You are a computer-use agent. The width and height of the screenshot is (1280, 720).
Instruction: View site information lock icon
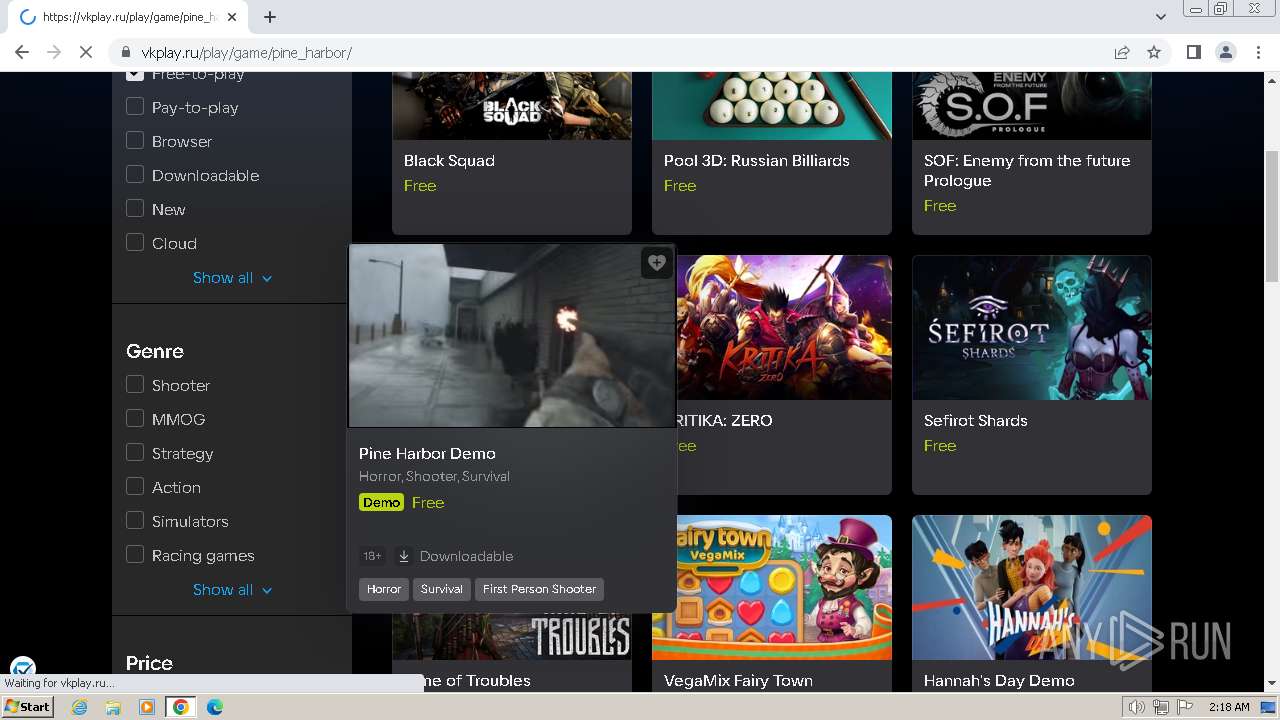click(125, 52)
